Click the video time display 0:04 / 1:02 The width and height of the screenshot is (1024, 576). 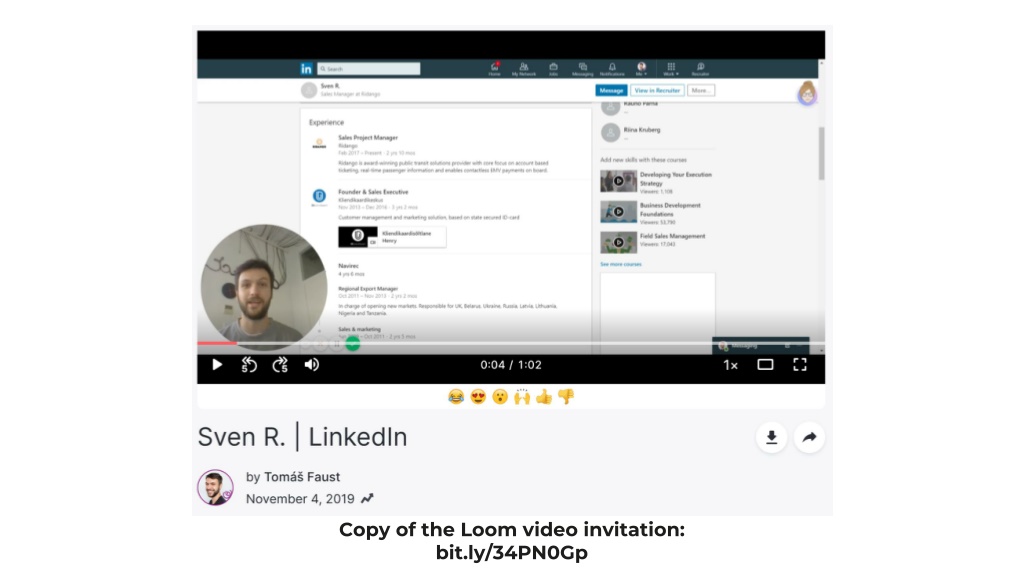click(x=511, y=365)
